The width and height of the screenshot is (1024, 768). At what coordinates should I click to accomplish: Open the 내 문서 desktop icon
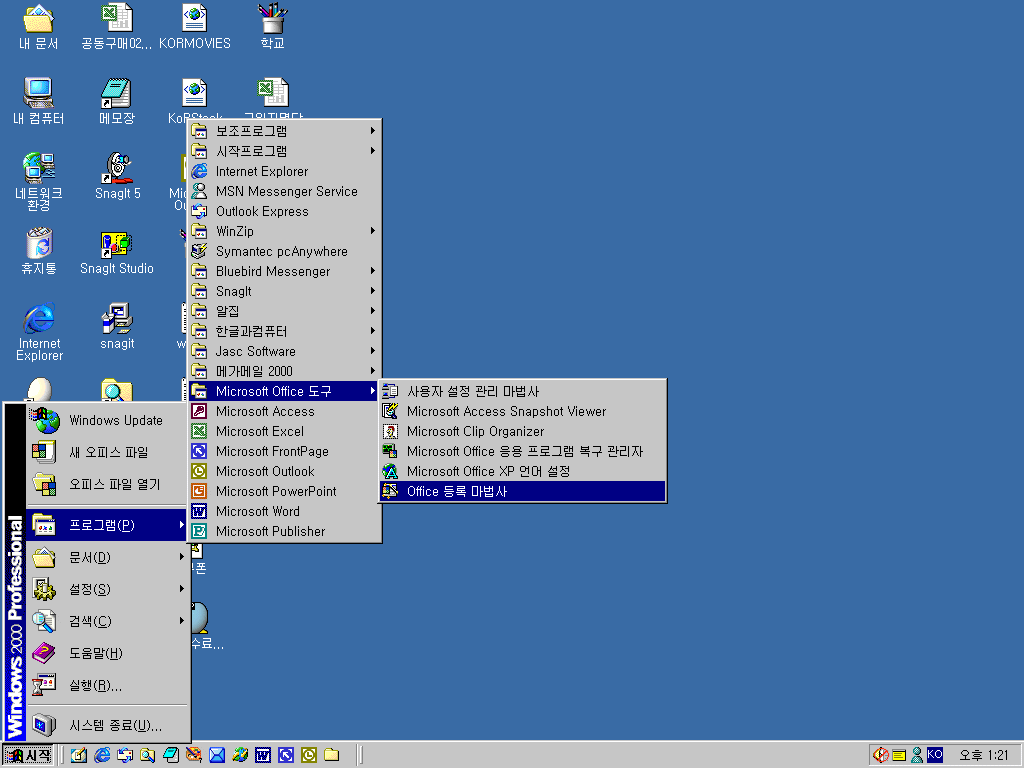39,27
